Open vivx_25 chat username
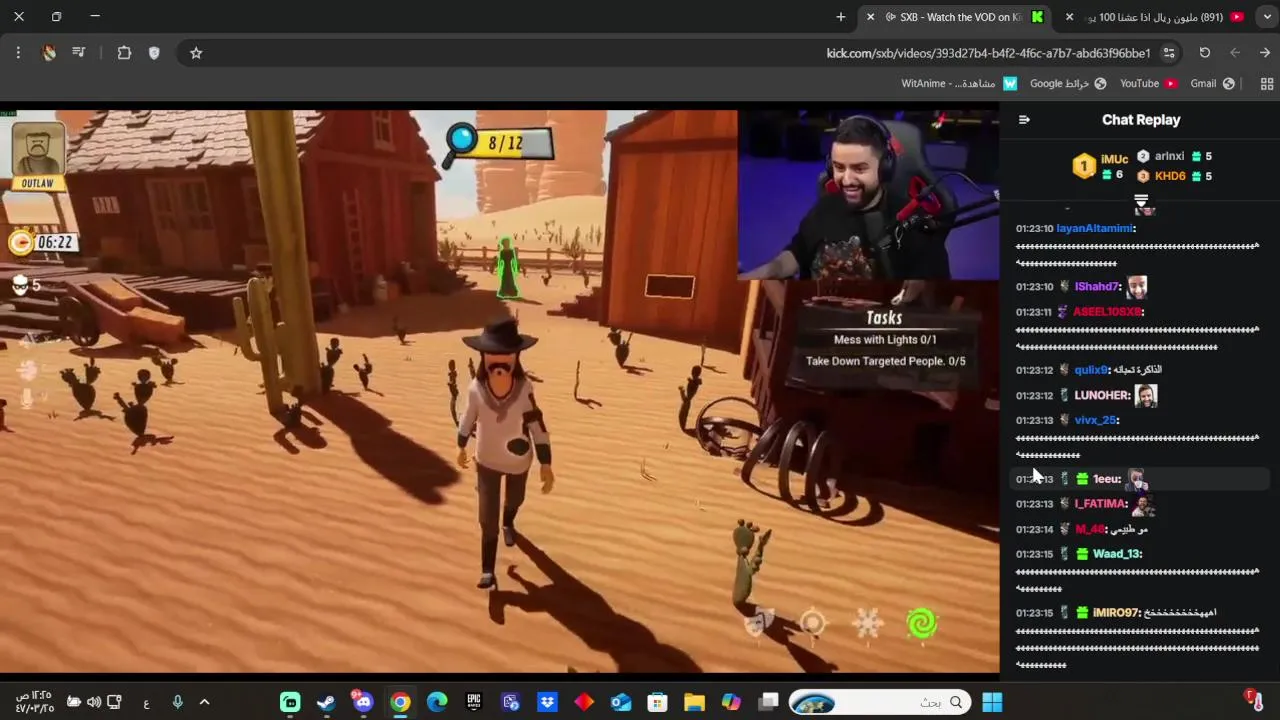Screen dimensions: 1280x720 coord(1095,420)
